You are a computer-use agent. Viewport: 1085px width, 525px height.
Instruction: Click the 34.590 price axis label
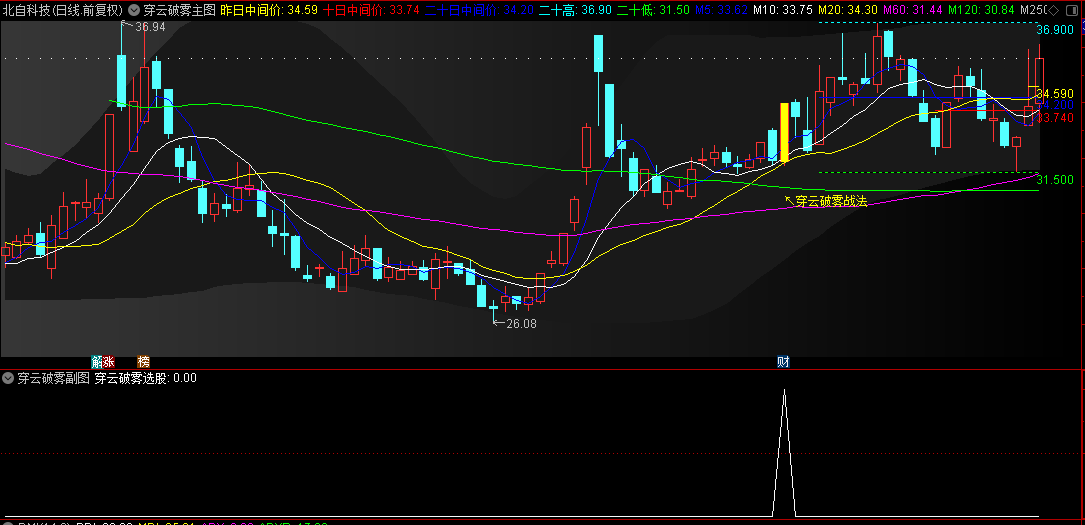[1055, 93]
